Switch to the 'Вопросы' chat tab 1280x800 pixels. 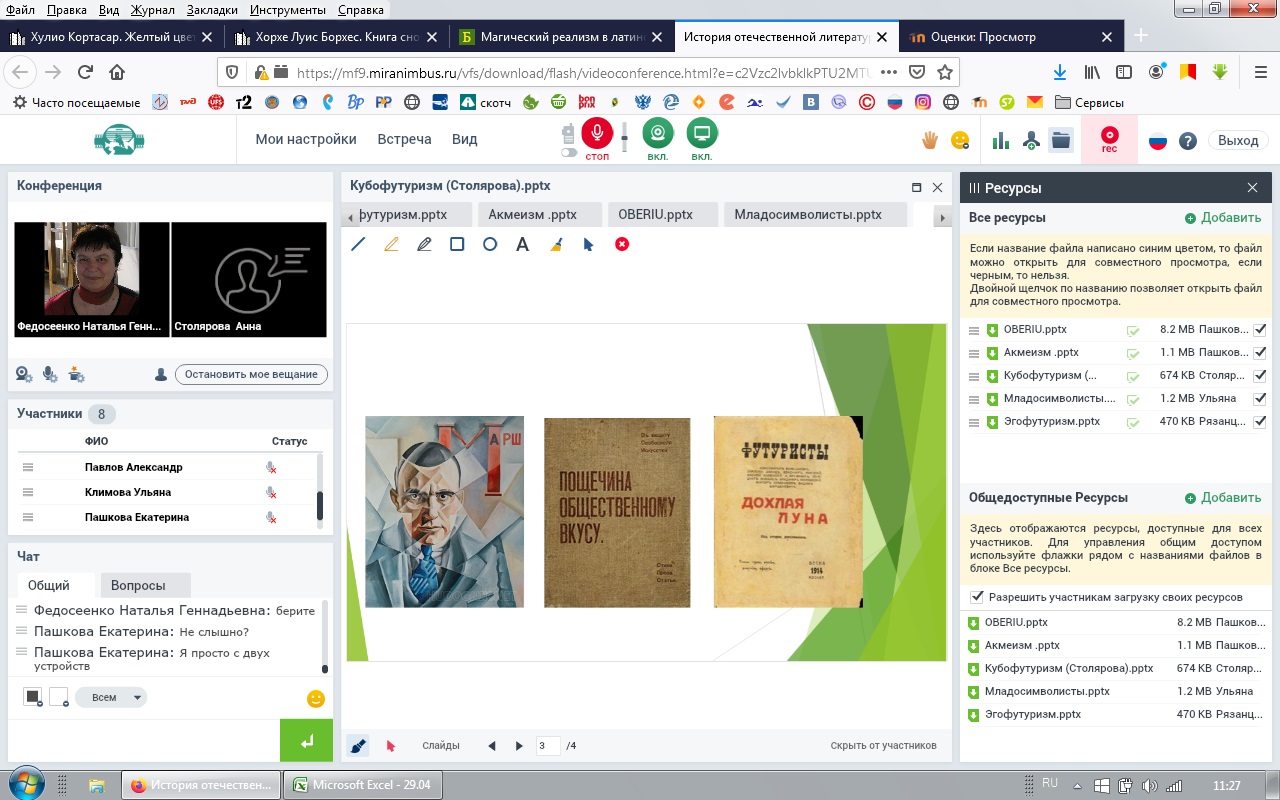pyautogui.click(x=138, y=586)
